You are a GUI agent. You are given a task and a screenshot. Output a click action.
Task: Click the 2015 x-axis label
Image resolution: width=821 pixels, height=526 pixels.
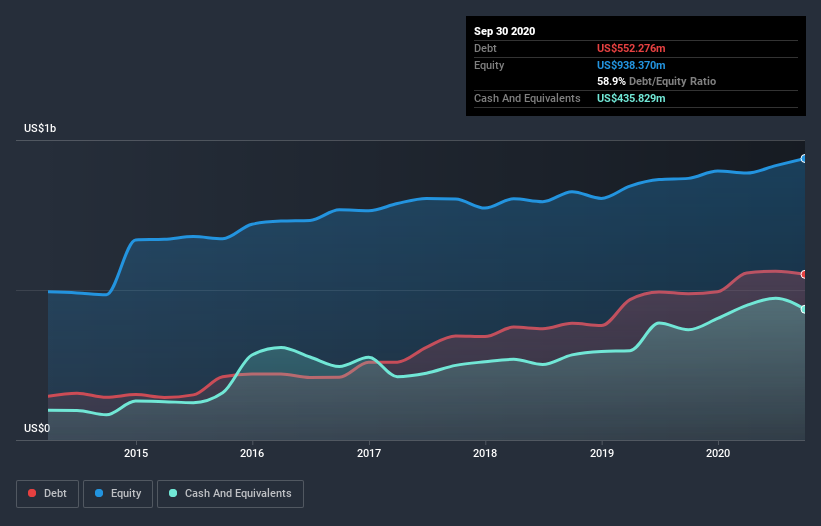[136, 453]
